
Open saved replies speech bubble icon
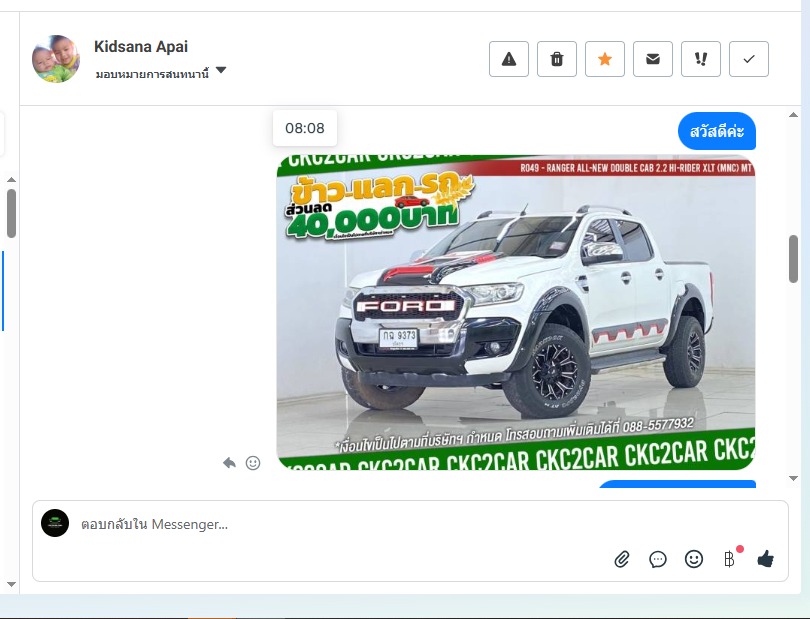point(658,559)
